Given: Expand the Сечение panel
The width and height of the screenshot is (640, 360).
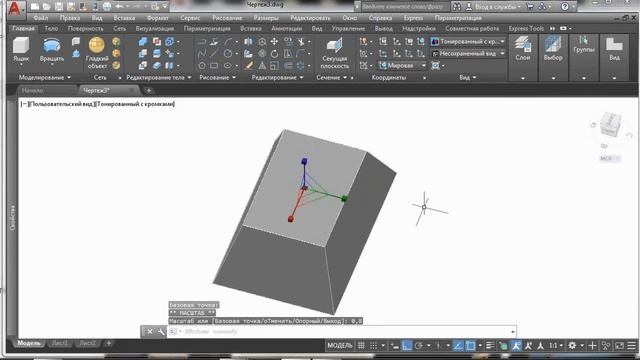Looking at the screenshot, I should [331, 78].
